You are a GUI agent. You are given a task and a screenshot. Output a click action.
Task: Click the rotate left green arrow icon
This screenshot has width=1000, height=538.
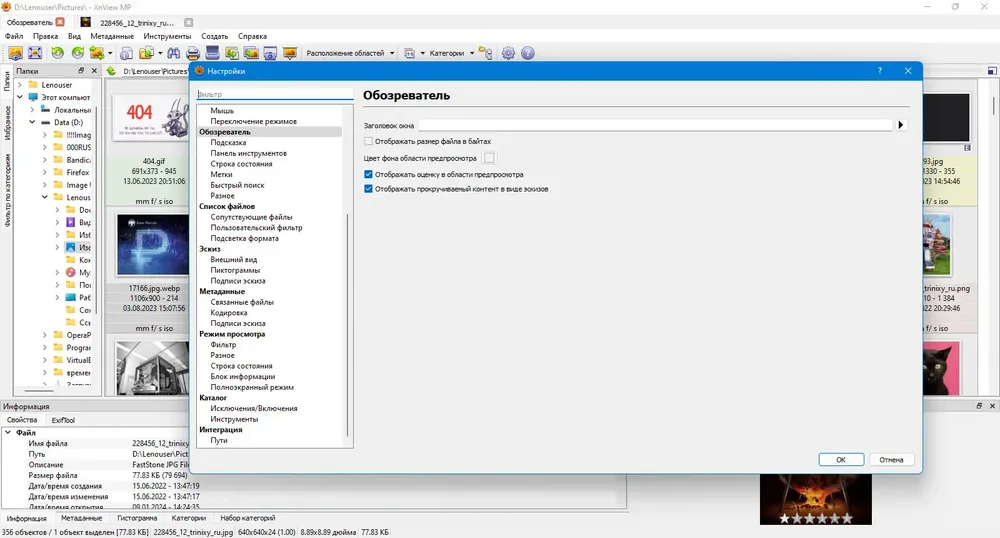[x=57, y=54]
